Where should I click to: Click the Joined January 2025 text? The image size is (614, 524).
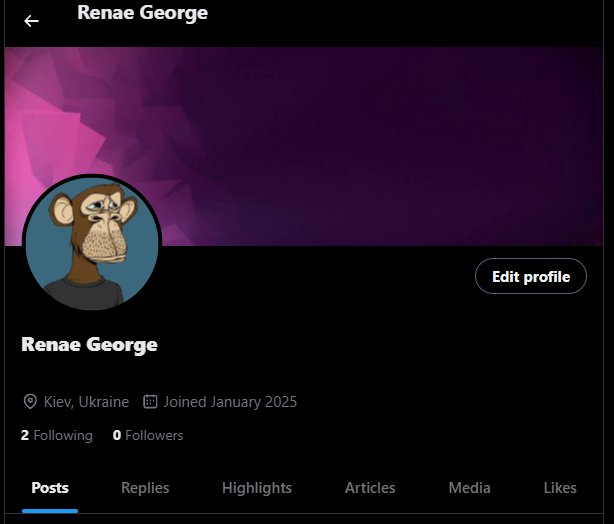tap(230, 402)
